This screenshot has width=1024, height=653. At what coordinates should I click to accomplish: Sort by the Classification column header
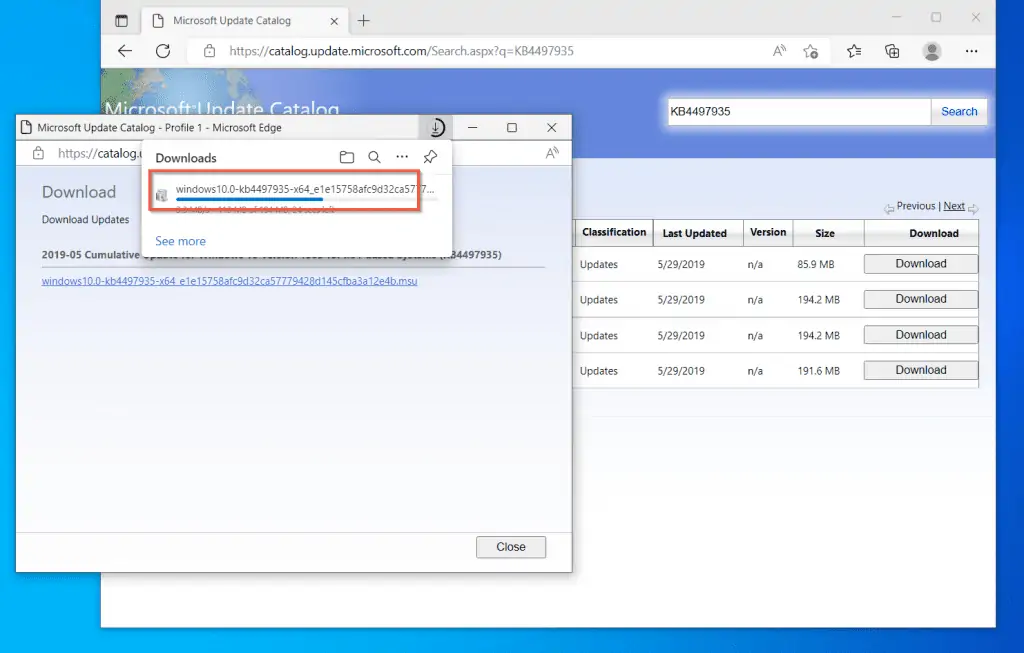(614, 232)
